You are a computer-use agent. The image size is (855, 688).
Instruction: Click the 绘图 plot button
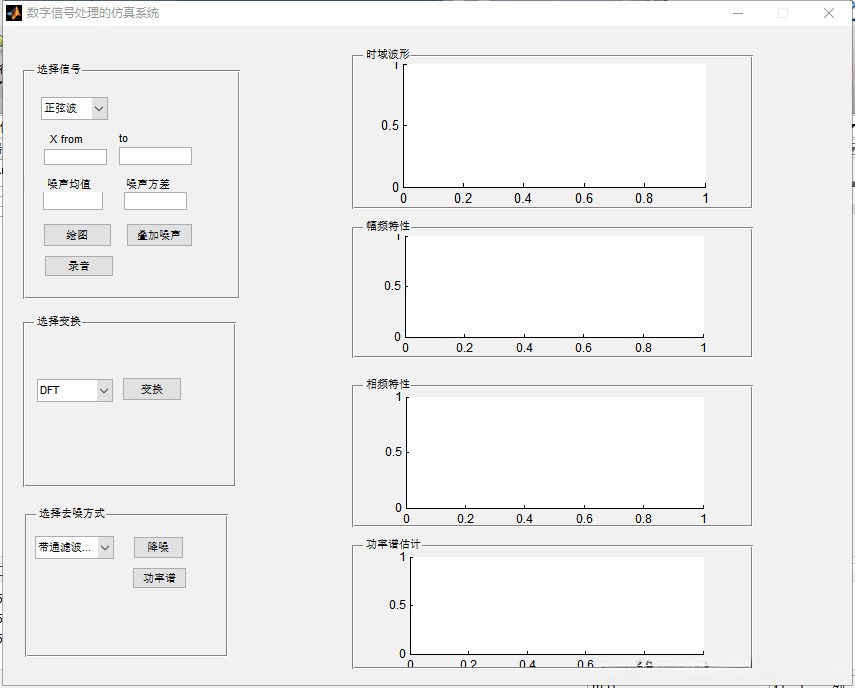pyautogui.click(x=77, y=235)
